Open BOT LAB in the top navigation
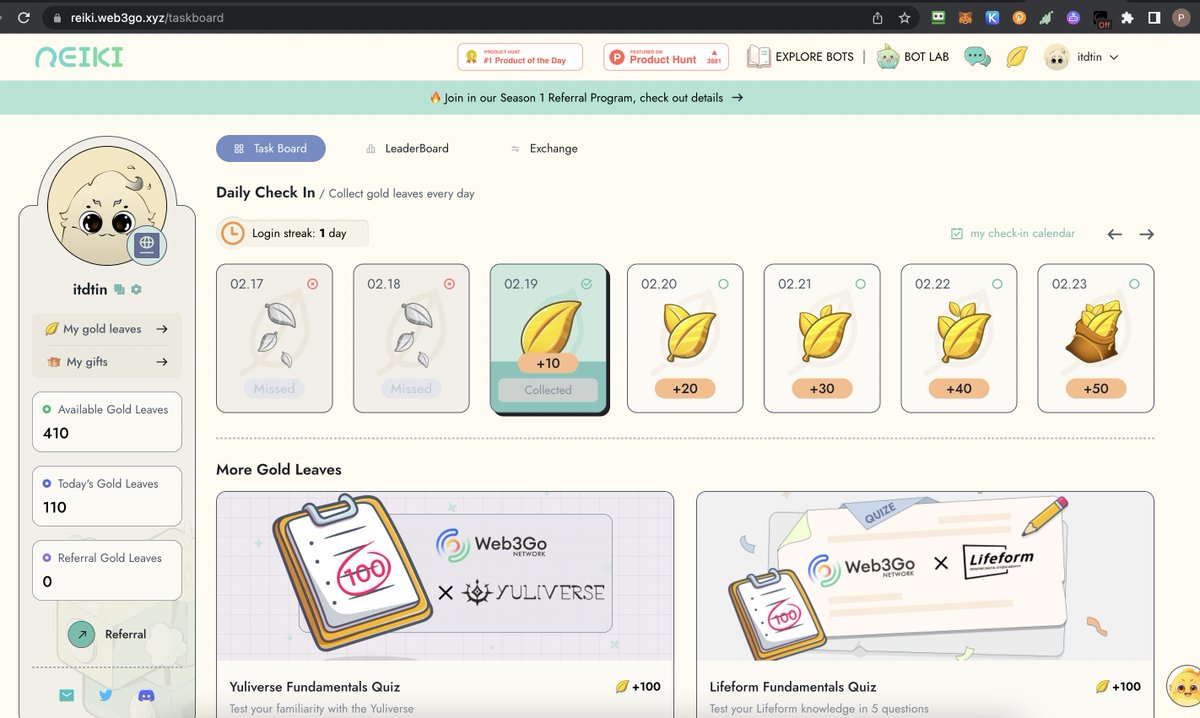 [912, 57]
